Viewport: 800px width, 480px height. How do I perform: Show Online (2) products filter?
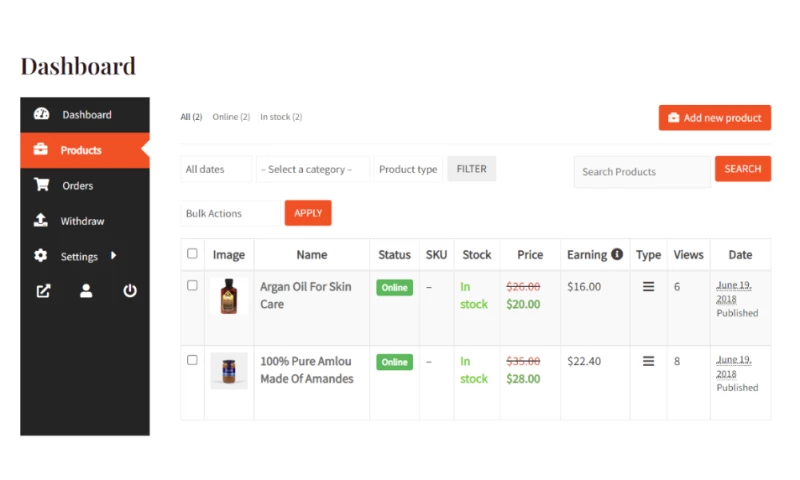click(231, 117)
